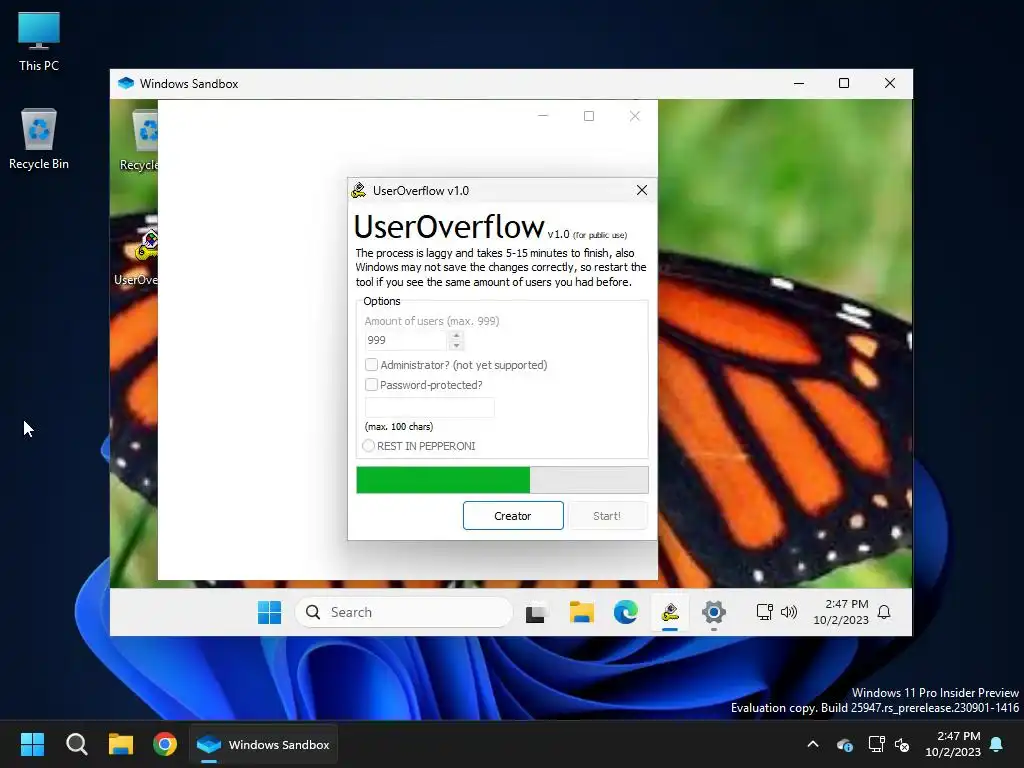The height and width of the screenshot is (768, 1024).
Task: Click the Sandbox network tray icon
Action: [764, 612]
